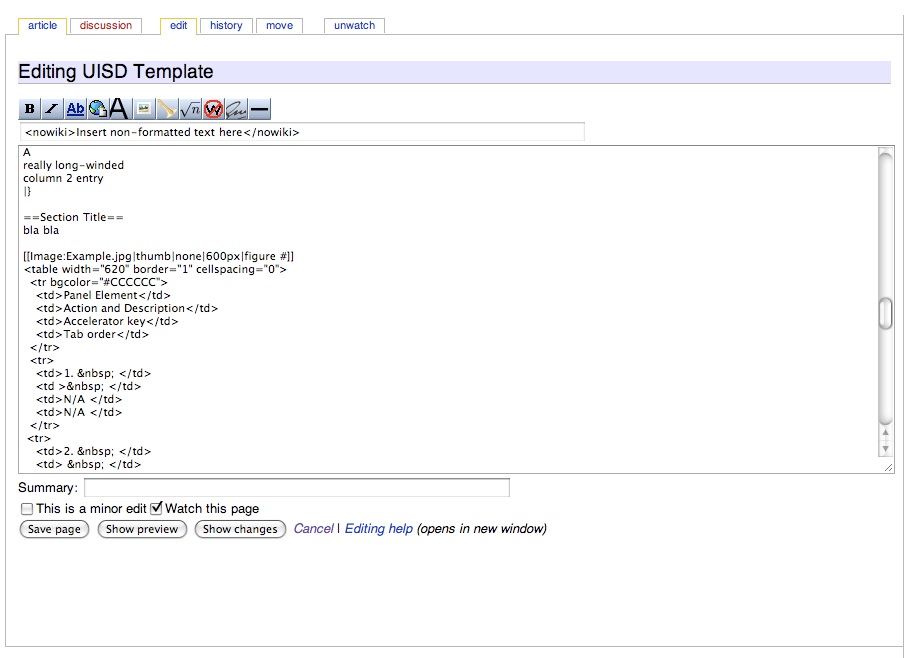Insert media file link trumpet icon
The image size is (904, 658).
(x=167, y=109)
